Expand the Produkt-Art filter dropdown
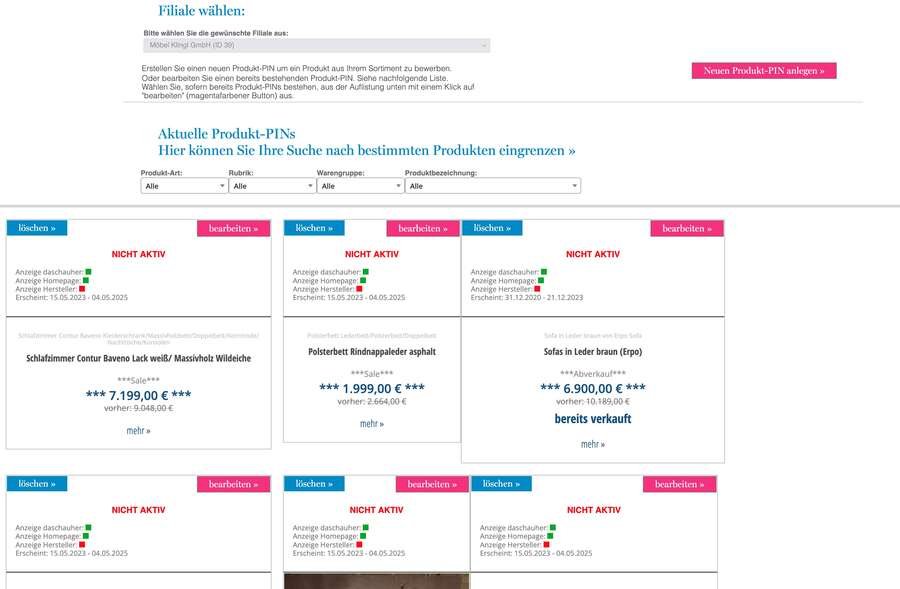 [184, 186]
